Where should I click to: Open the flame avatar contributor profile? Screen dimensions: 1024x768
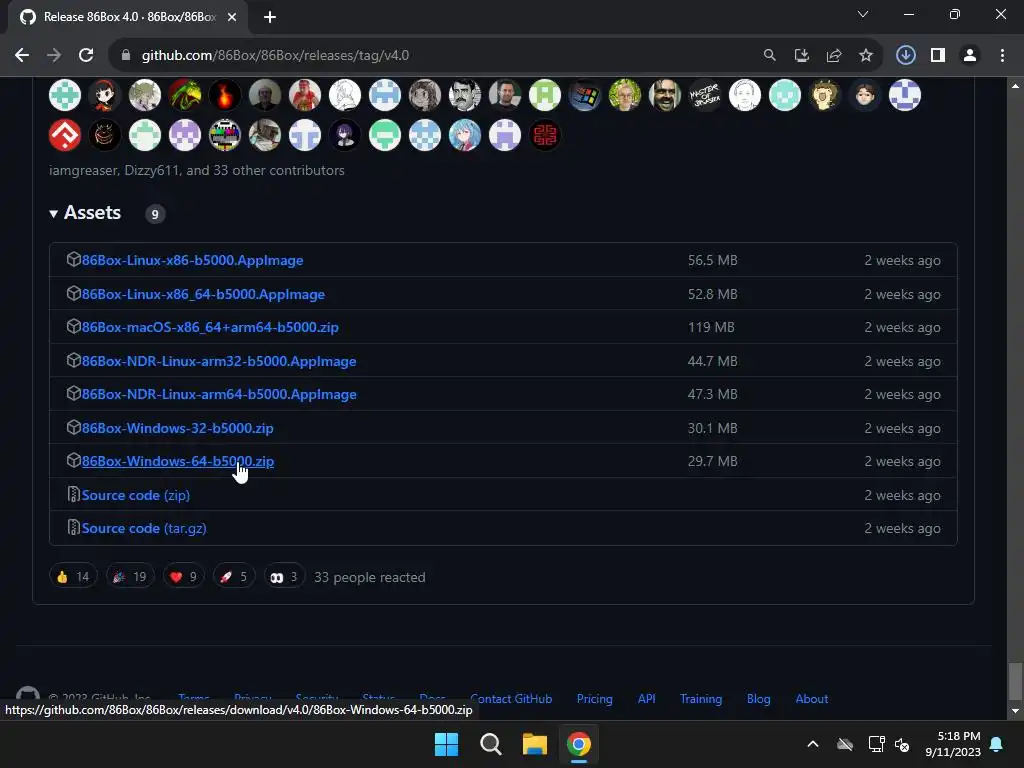tap(225, 95)
